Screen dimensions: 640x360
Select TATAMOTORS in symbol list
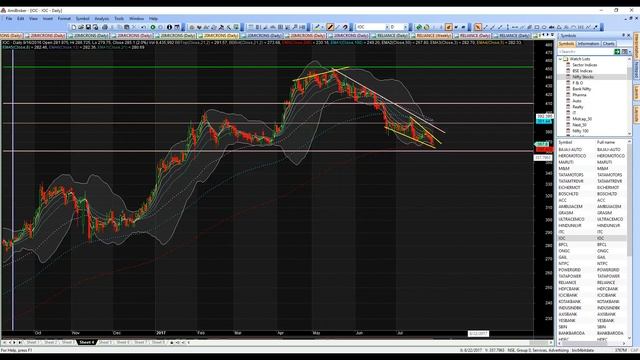pyautogui.click(x=571, y=175)
